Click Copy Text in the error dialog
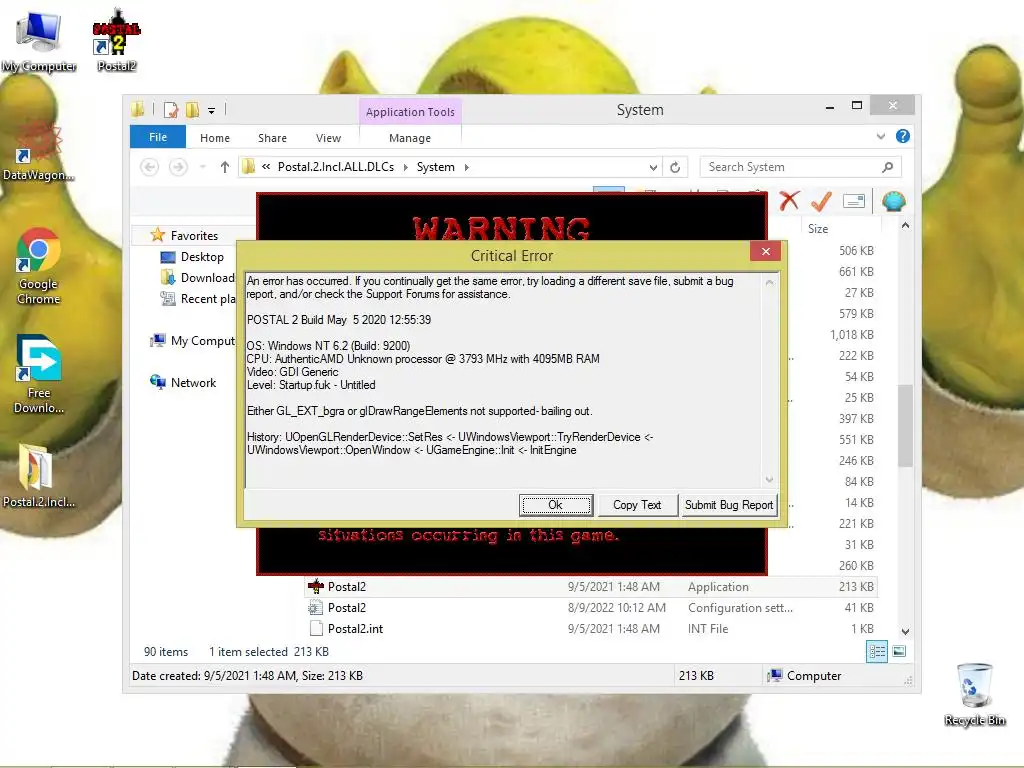The image size is (1024, 768). click(x=637, y=505)
